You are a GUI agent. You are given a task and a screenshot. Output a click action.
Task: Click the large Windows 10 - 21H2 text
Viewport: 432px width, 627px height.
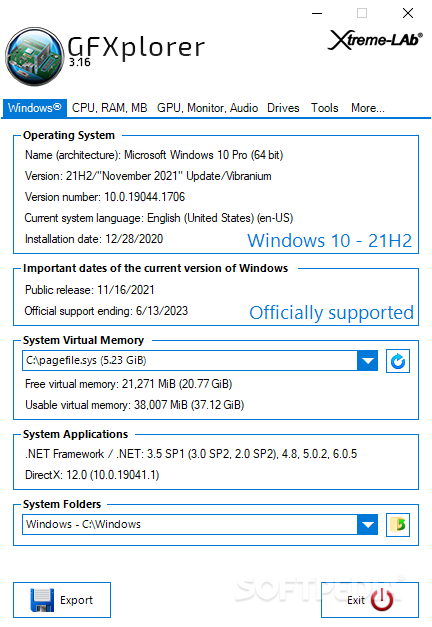click(x=330, y=241)
